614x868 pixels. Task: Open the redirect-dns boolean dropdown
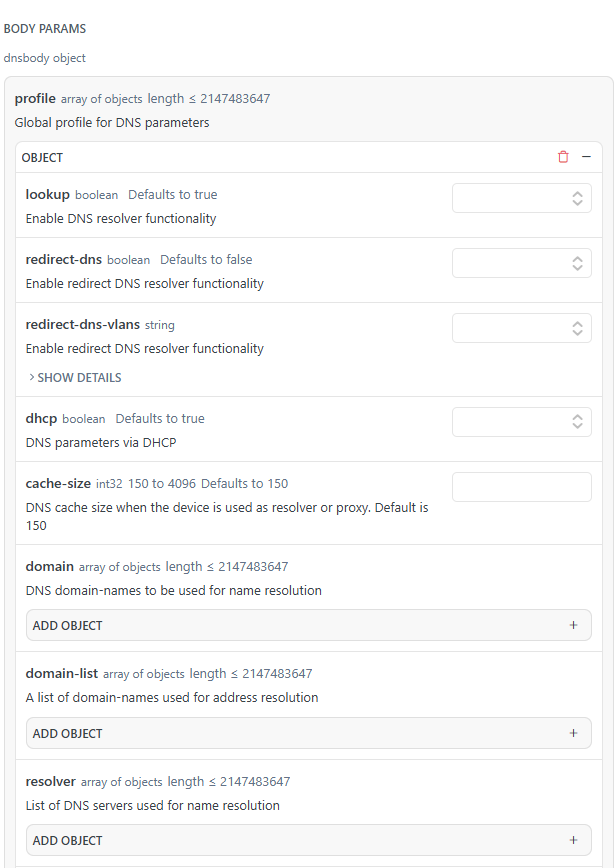point(522,263)
